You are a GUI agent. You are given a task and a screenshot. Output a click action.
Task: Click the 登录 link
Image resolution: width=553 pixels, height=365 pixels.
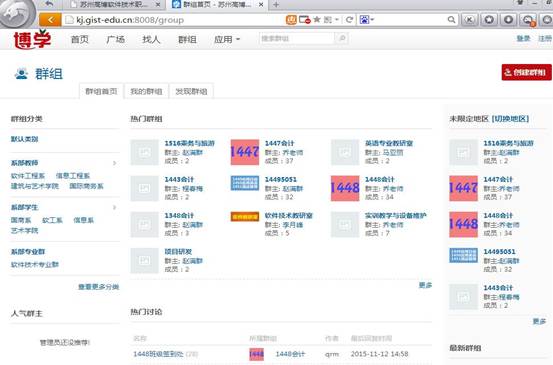(523, 38)
